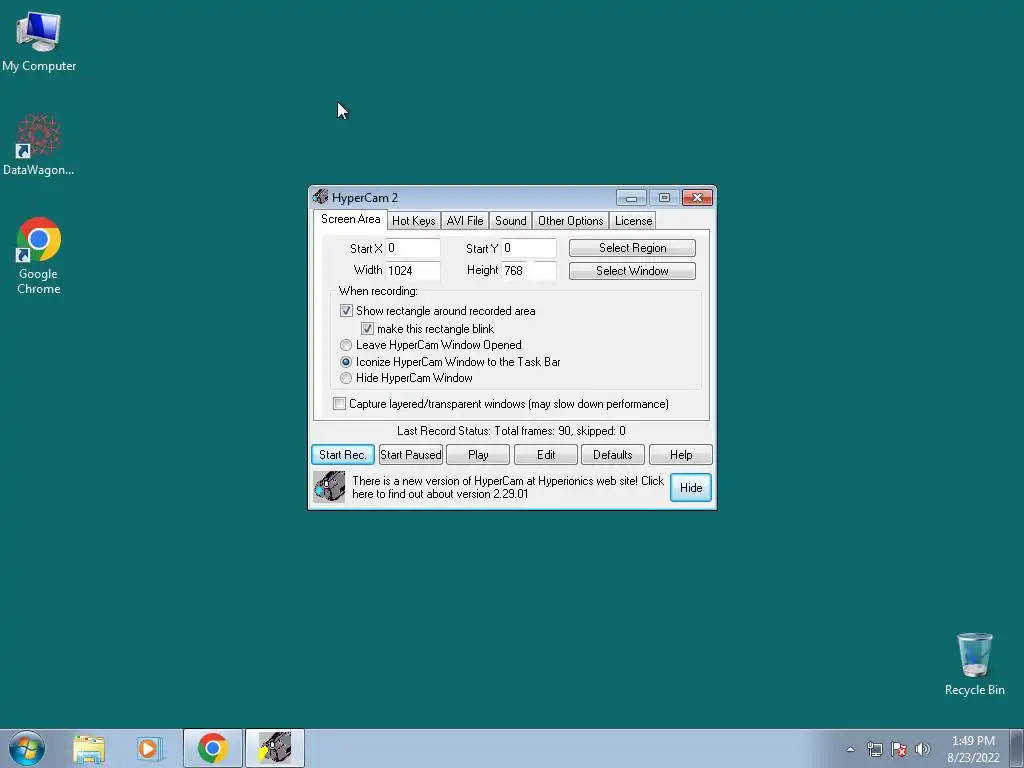Hide the new version notice

coord(691,488)
